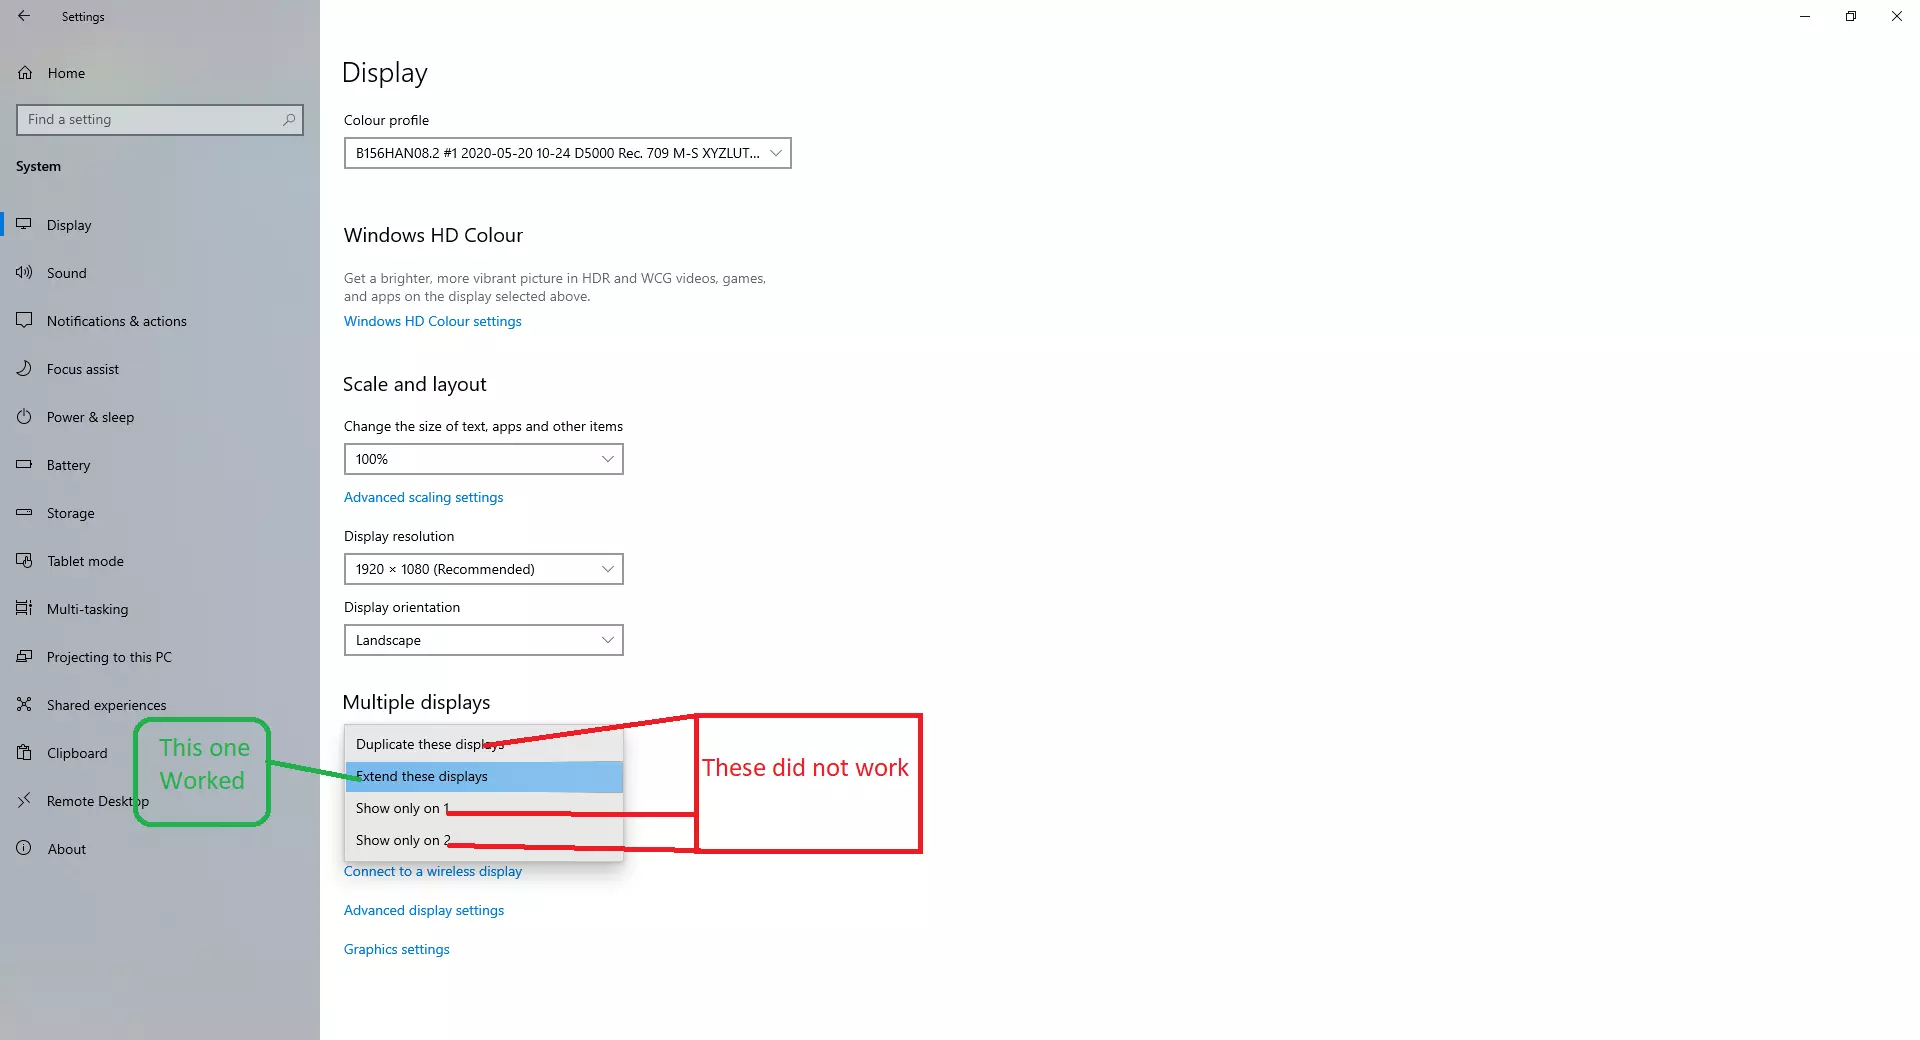This screenshot has height=1040, width=1920.
Task: Open the Sound label in sidebar
Action: 67,273
